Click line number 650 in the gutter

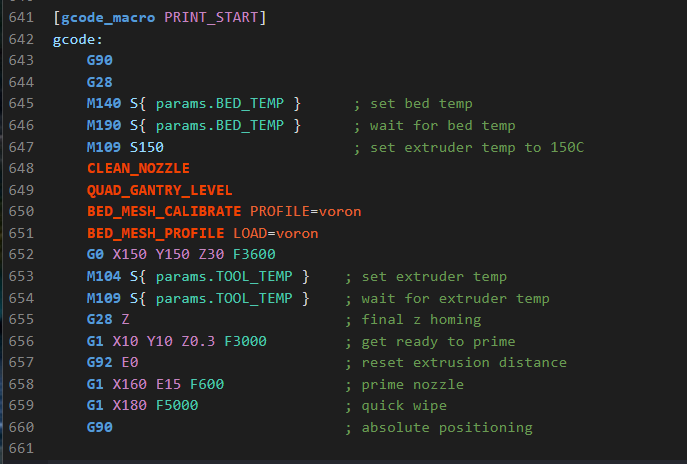point(21,212)
